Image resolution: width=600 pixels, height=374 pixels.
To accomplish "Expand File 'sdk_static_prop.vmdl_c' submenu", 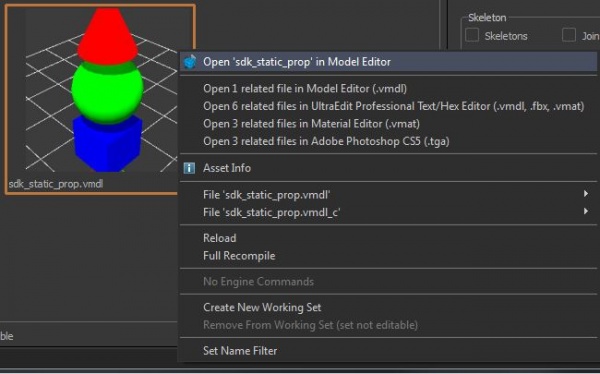I will [x=388, y=212].
